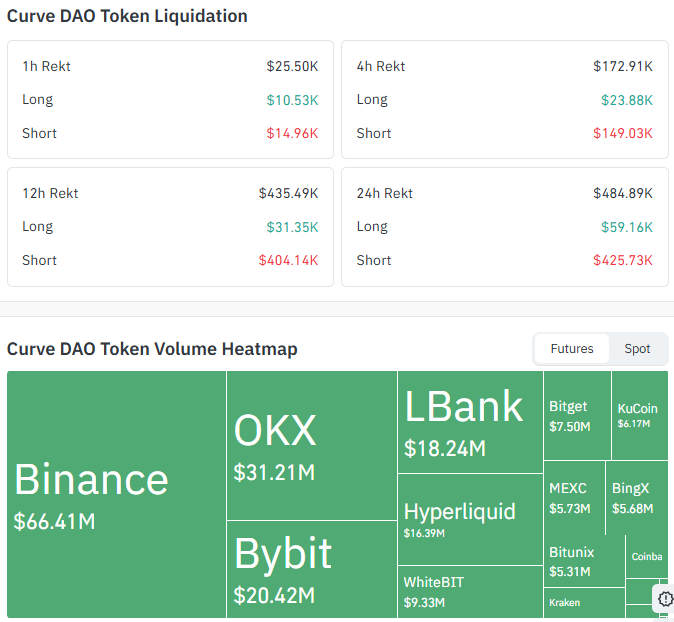
Task: Click the Short label in 1h Rekt card
Action: point(40,133)
